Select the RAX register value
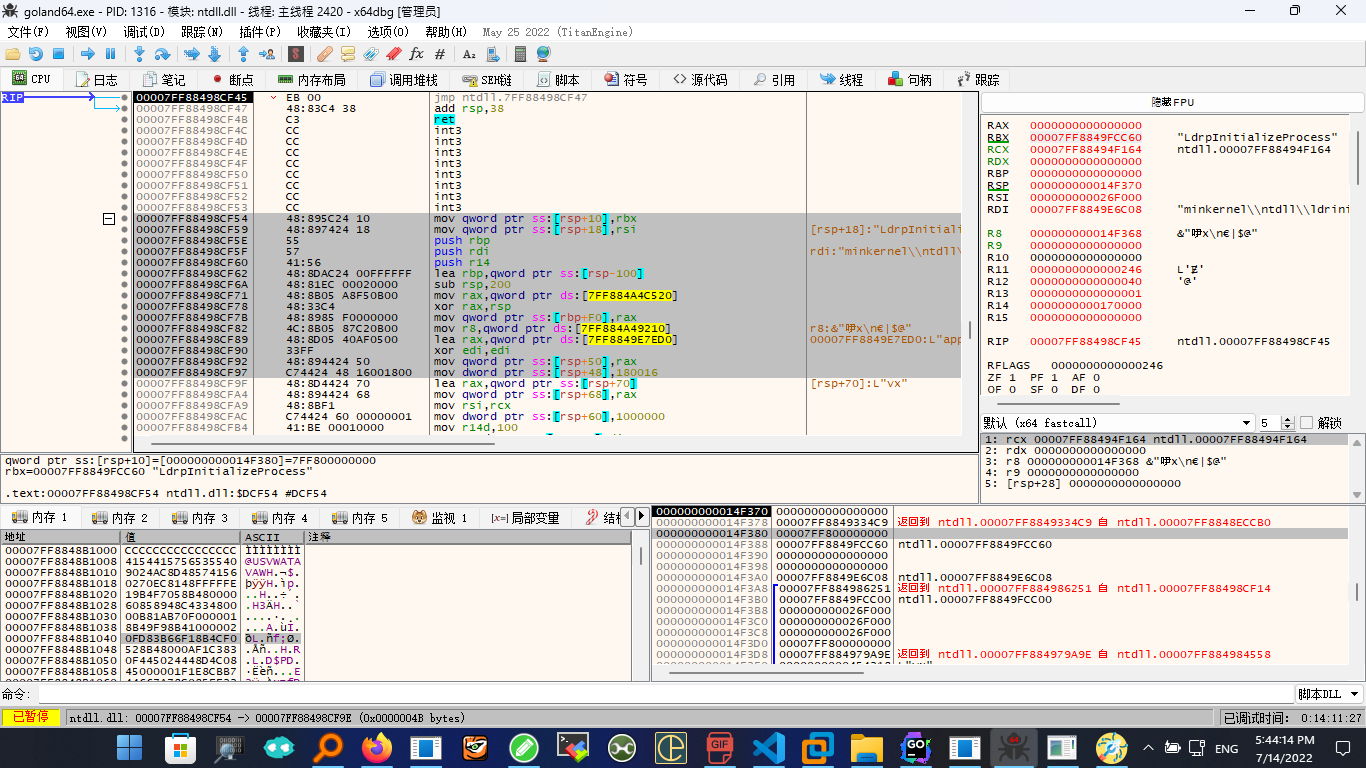The height and width of the screenshot is (768, 1366). (1086, 125)
